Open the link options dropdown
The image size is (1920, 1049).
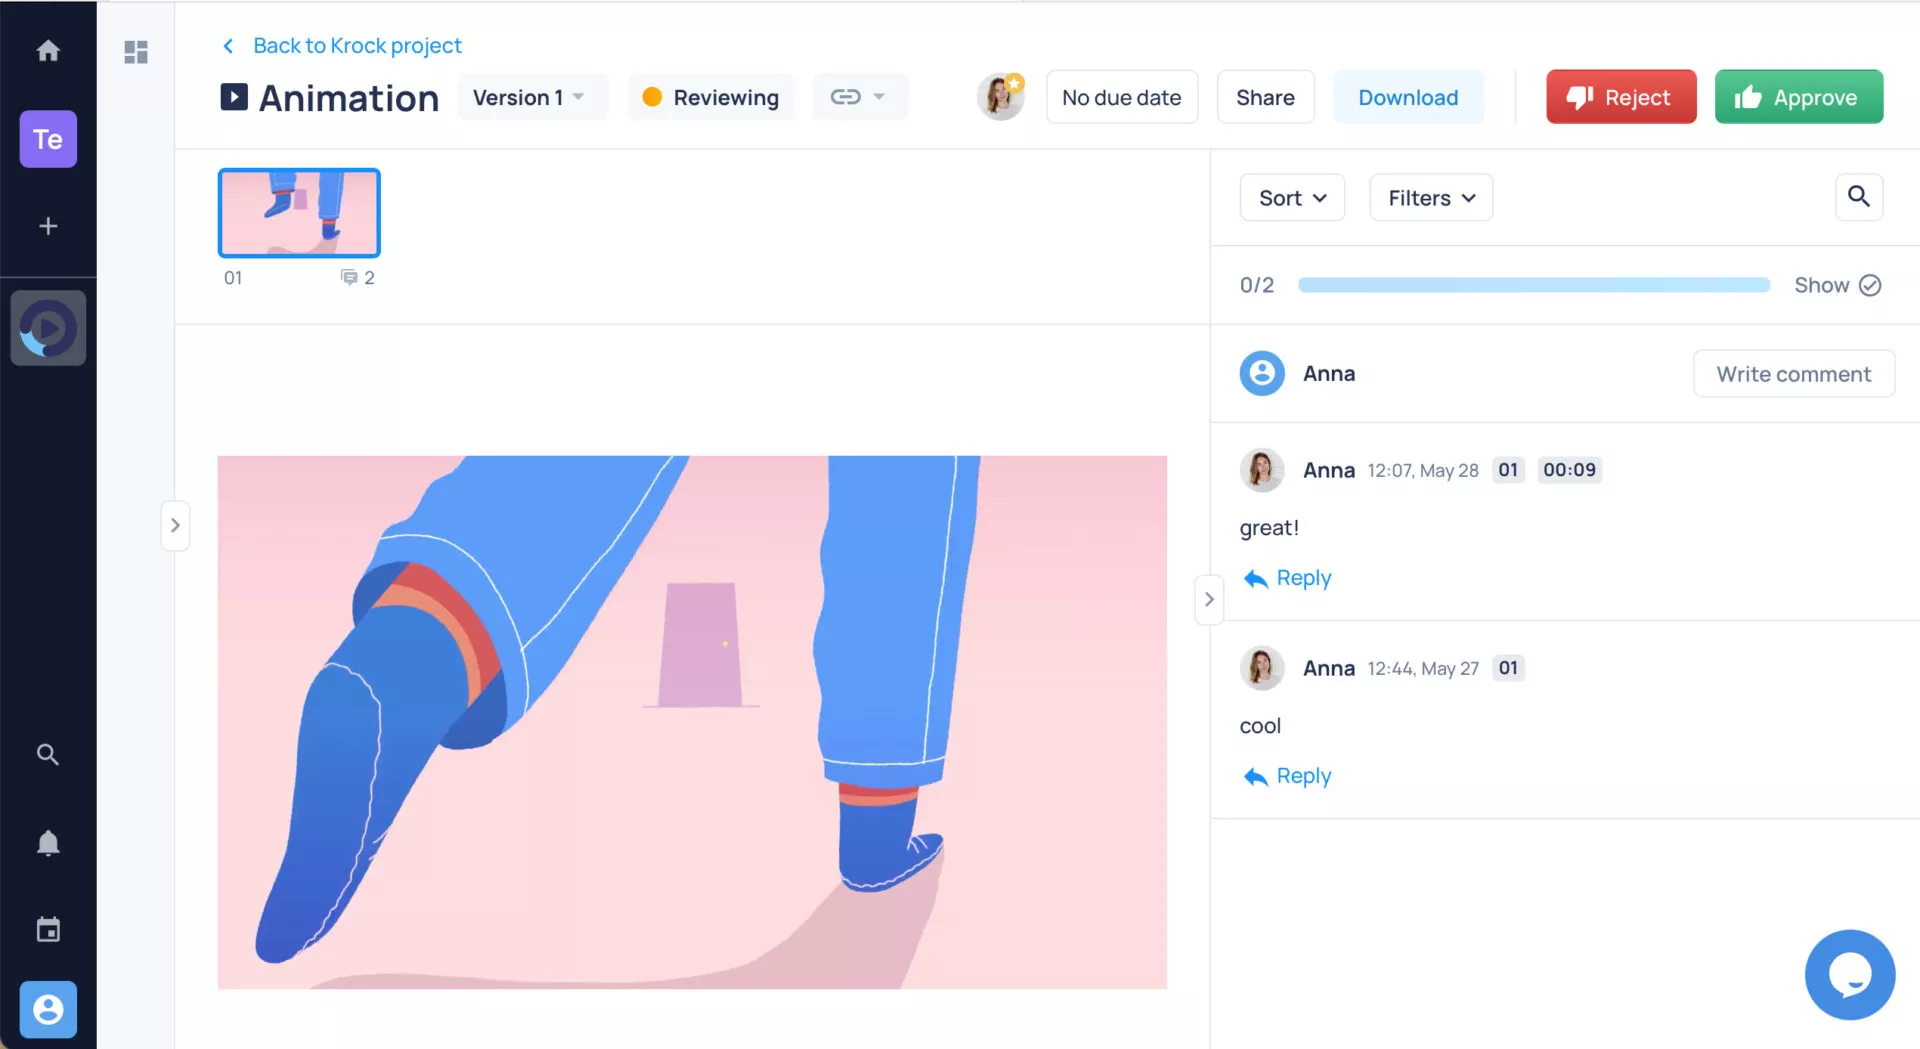pos(860,97)
